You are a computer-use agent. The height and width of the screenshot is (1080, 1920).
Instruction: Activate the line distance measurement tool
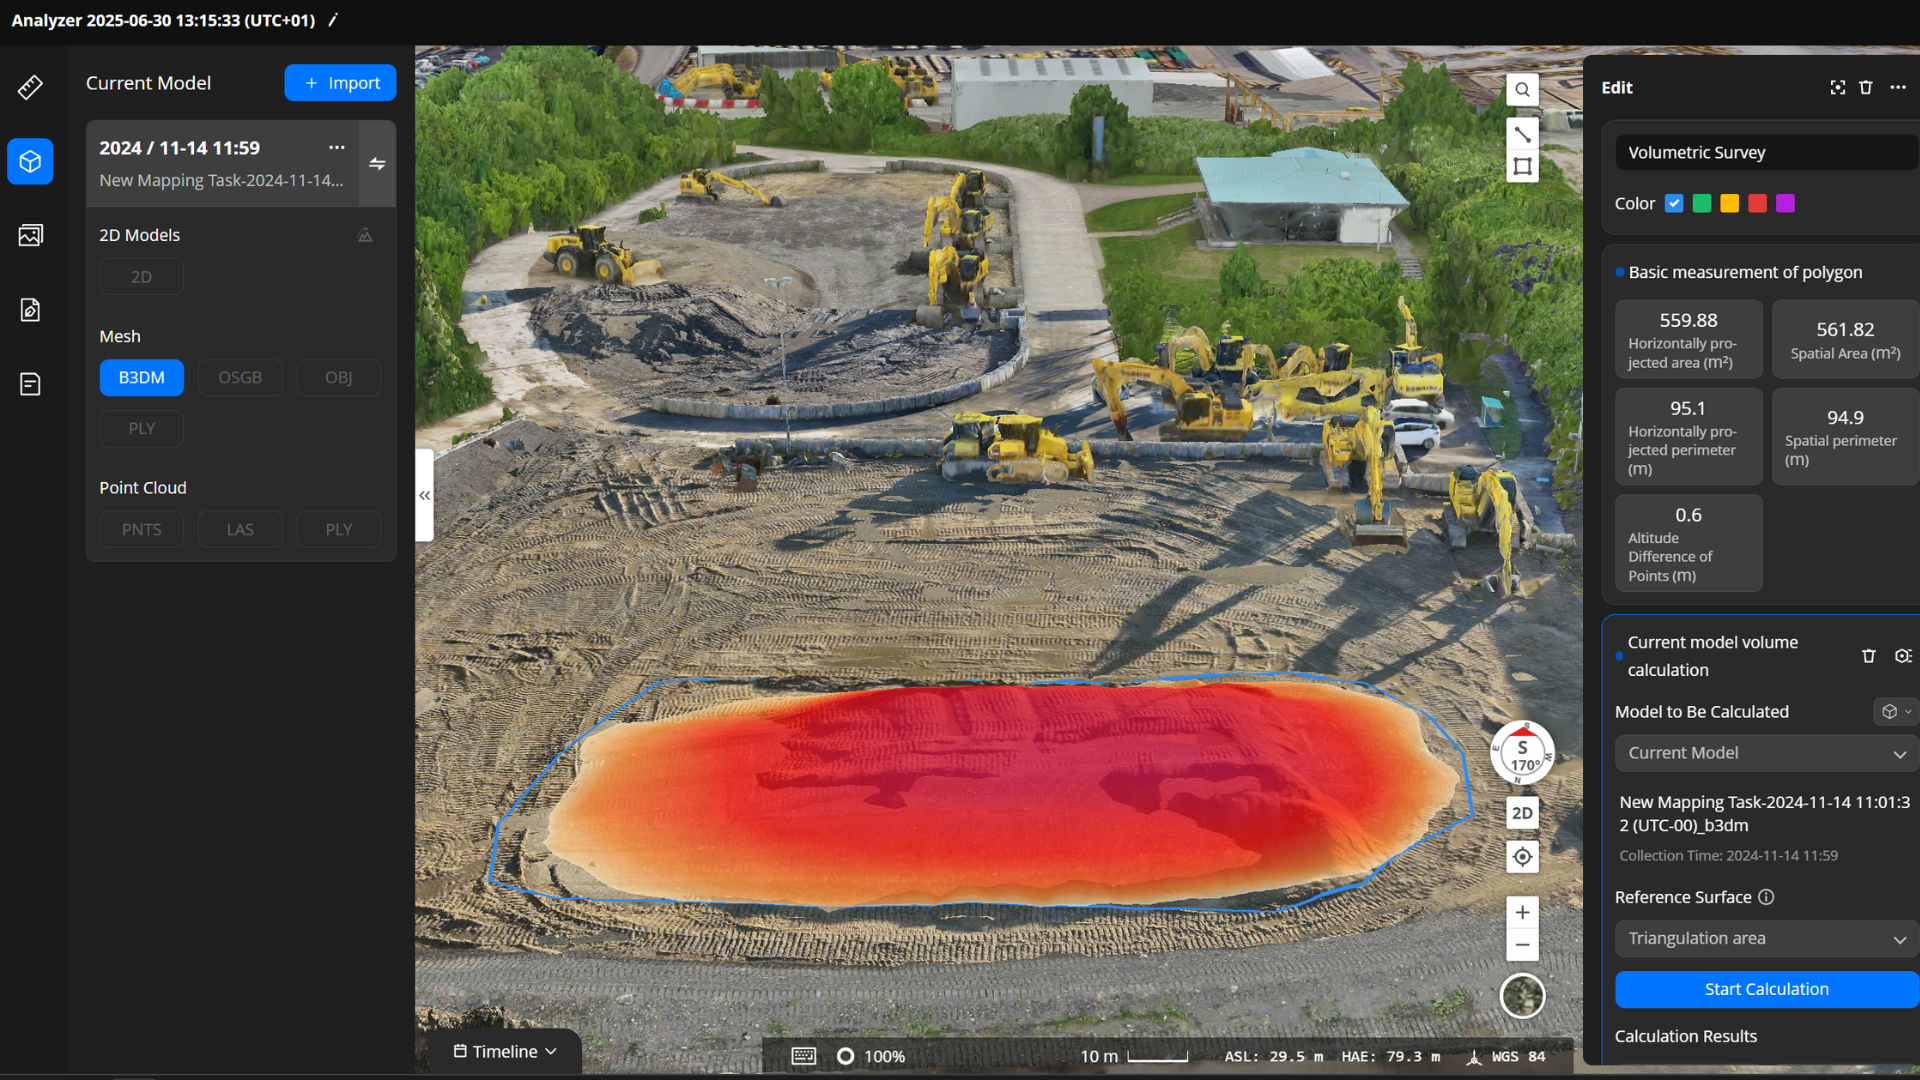[x=1522, y=134]
